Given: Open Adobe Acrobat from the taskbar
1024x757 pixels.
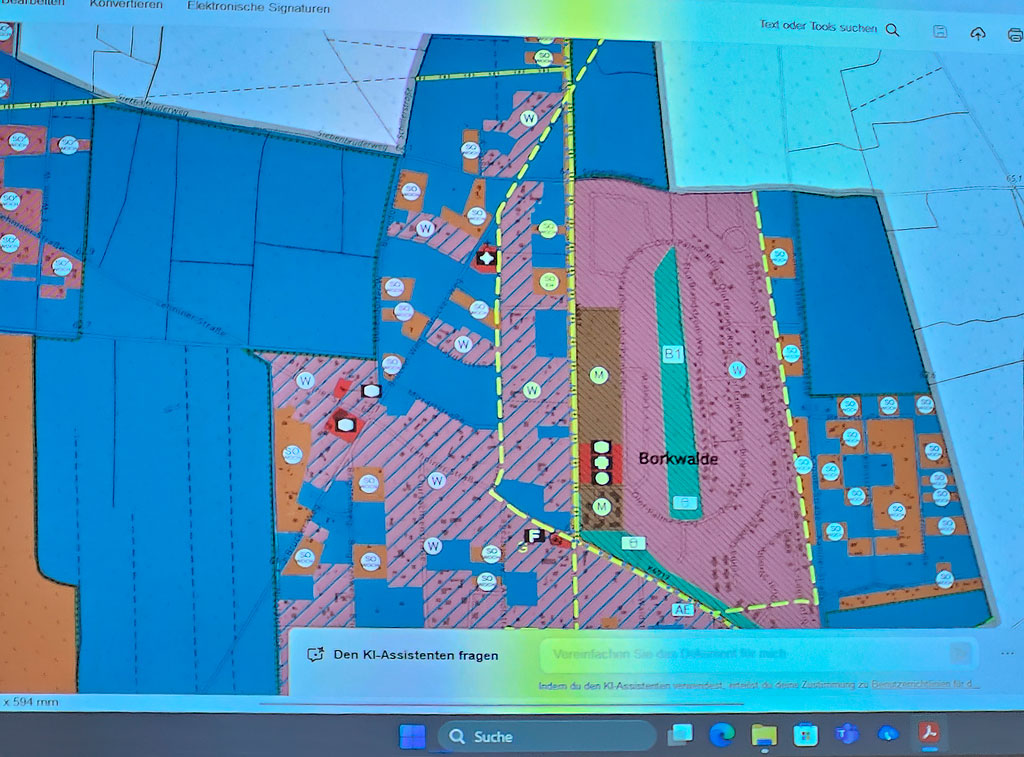Looking at the screenshot, I should pos(930,735).
